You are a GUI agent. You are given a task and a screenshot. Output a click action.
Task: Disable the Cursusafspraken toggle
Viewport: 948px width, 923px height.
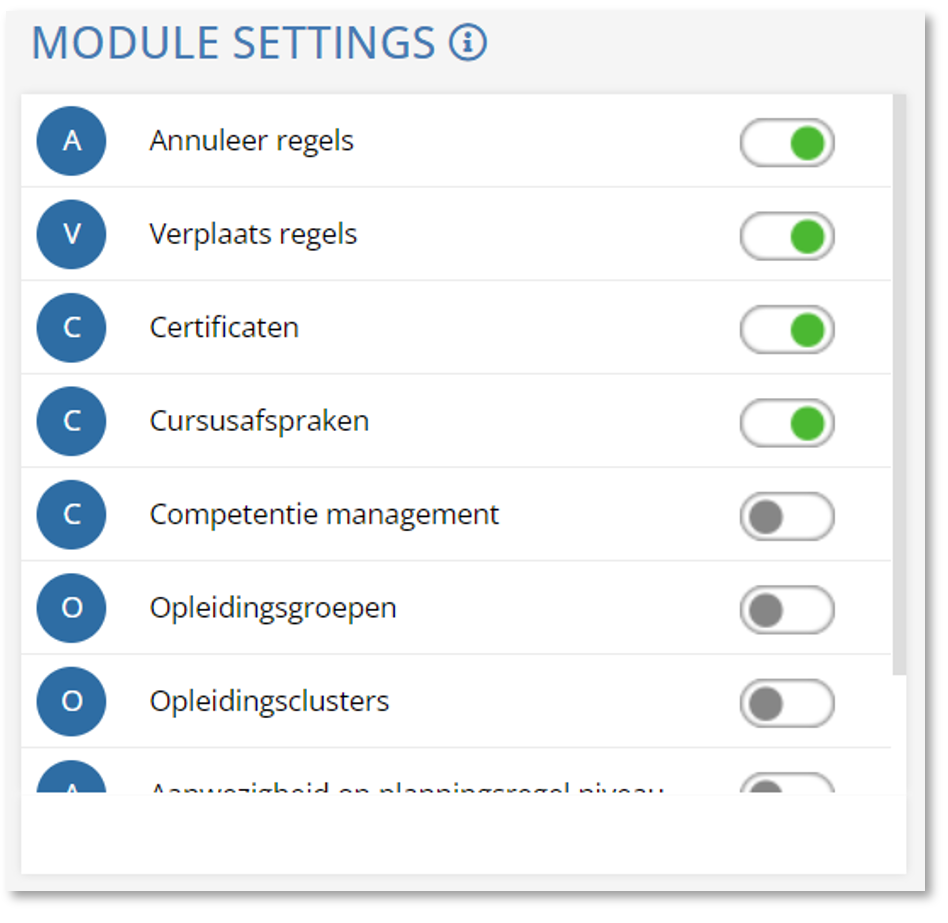tap(787, 423)
